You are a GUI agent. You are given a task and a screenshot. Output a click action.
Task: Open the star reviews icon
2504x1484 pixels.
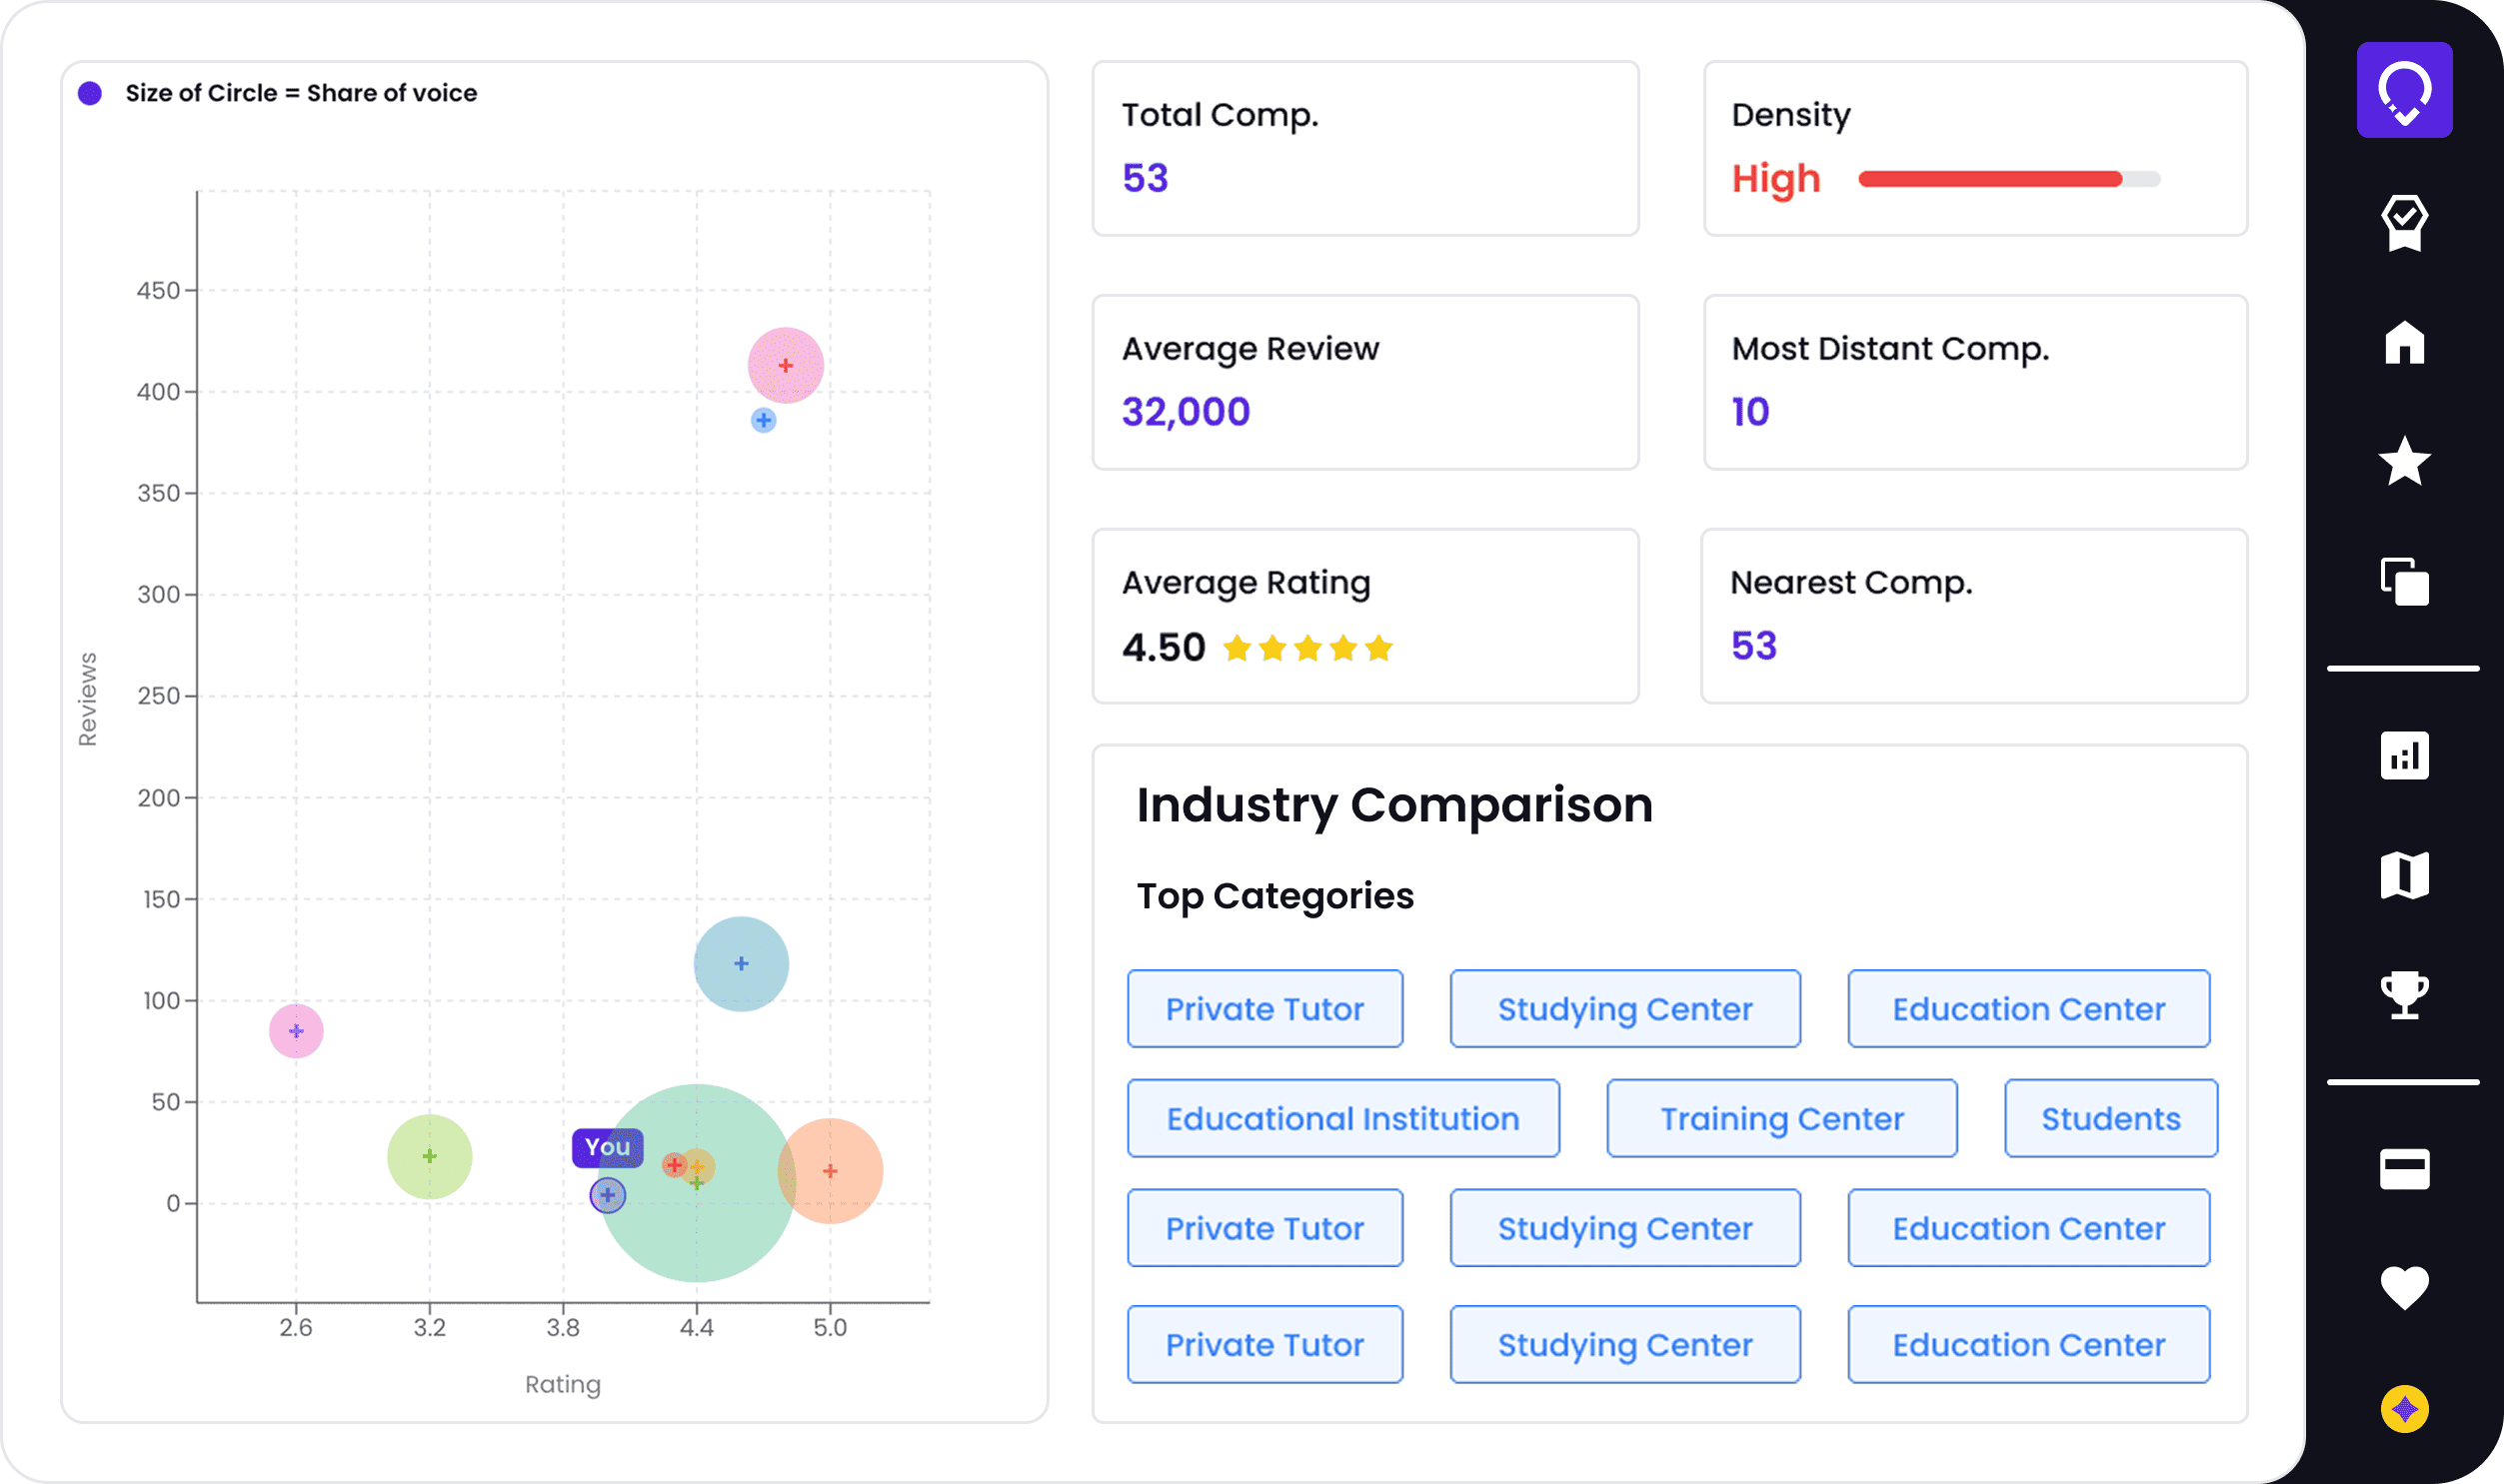coord(2403,462)
